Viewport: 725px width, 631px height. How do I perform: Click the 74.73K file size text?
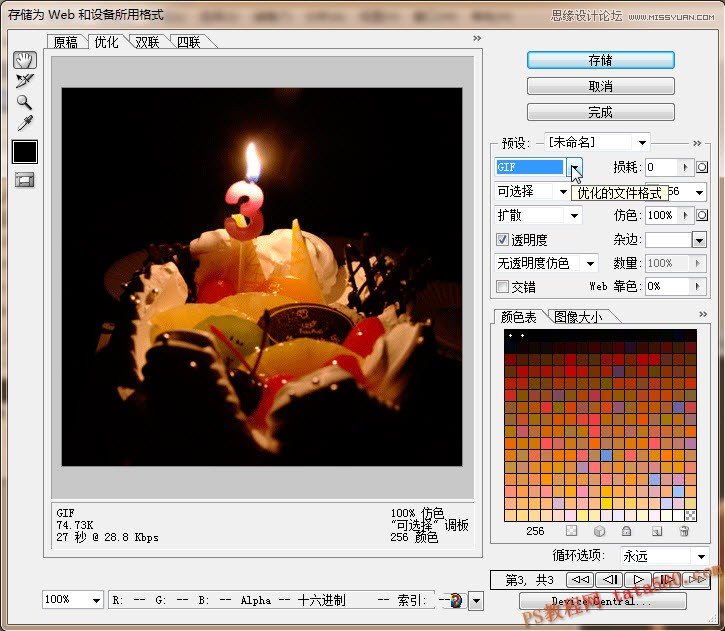pos(75,525)
